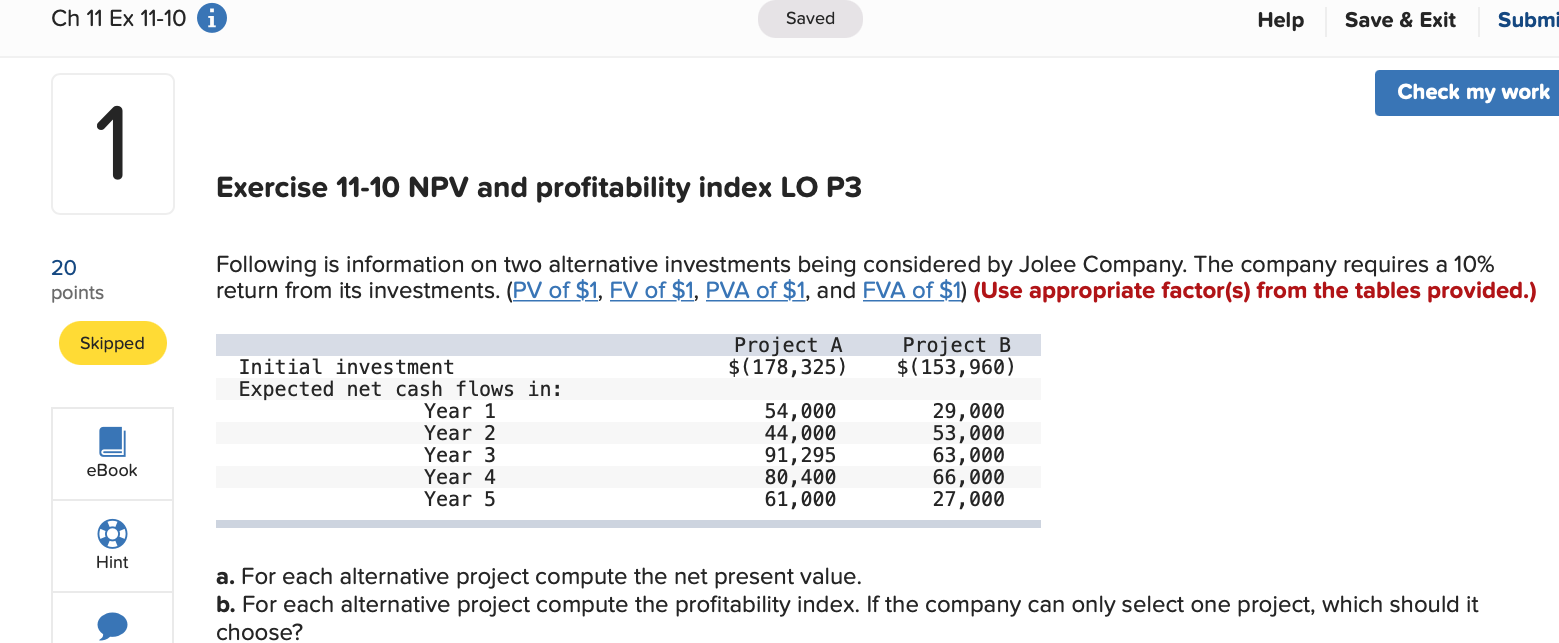Click the Year 5 row label
1559x643 pixels.
click(459, 499)
